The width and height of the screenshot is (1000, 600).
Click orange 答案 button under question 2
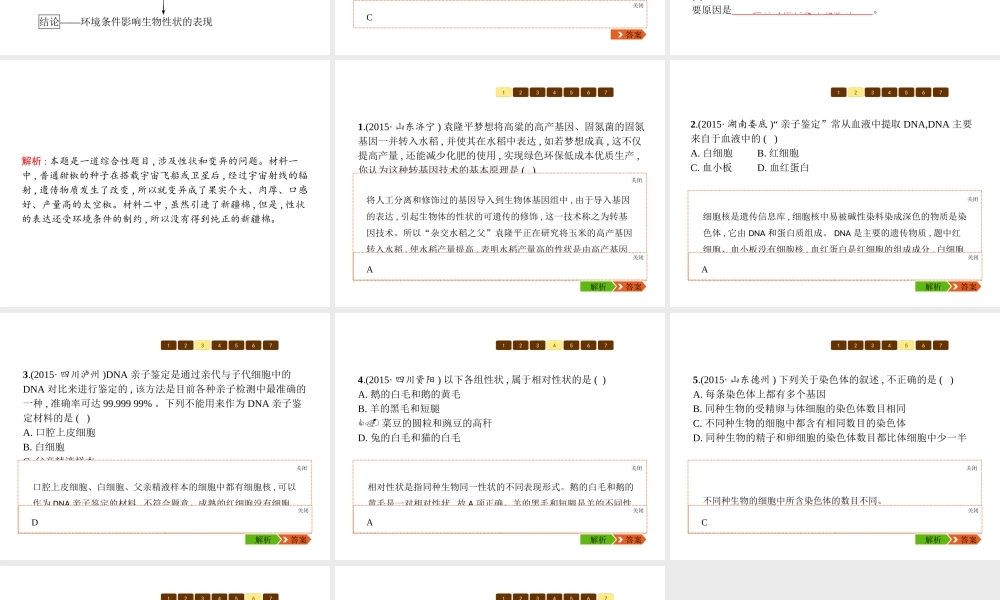point(966,287)
